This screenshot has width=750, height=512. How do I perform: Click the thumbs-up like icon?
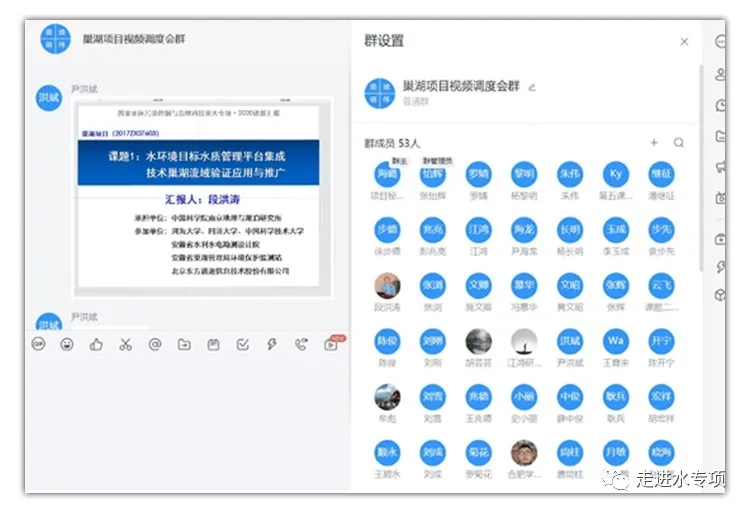pyautogui.click(x=96, y=344)
